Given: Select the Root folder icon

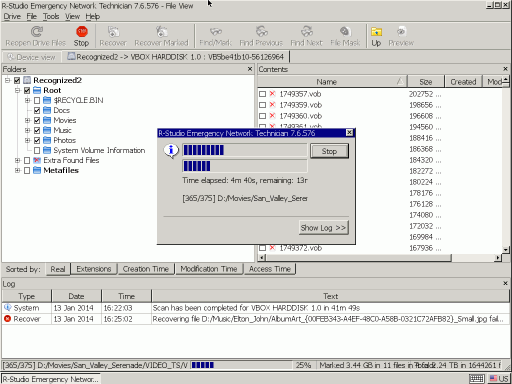Looking at the screenshot, I should coord(37,90).
